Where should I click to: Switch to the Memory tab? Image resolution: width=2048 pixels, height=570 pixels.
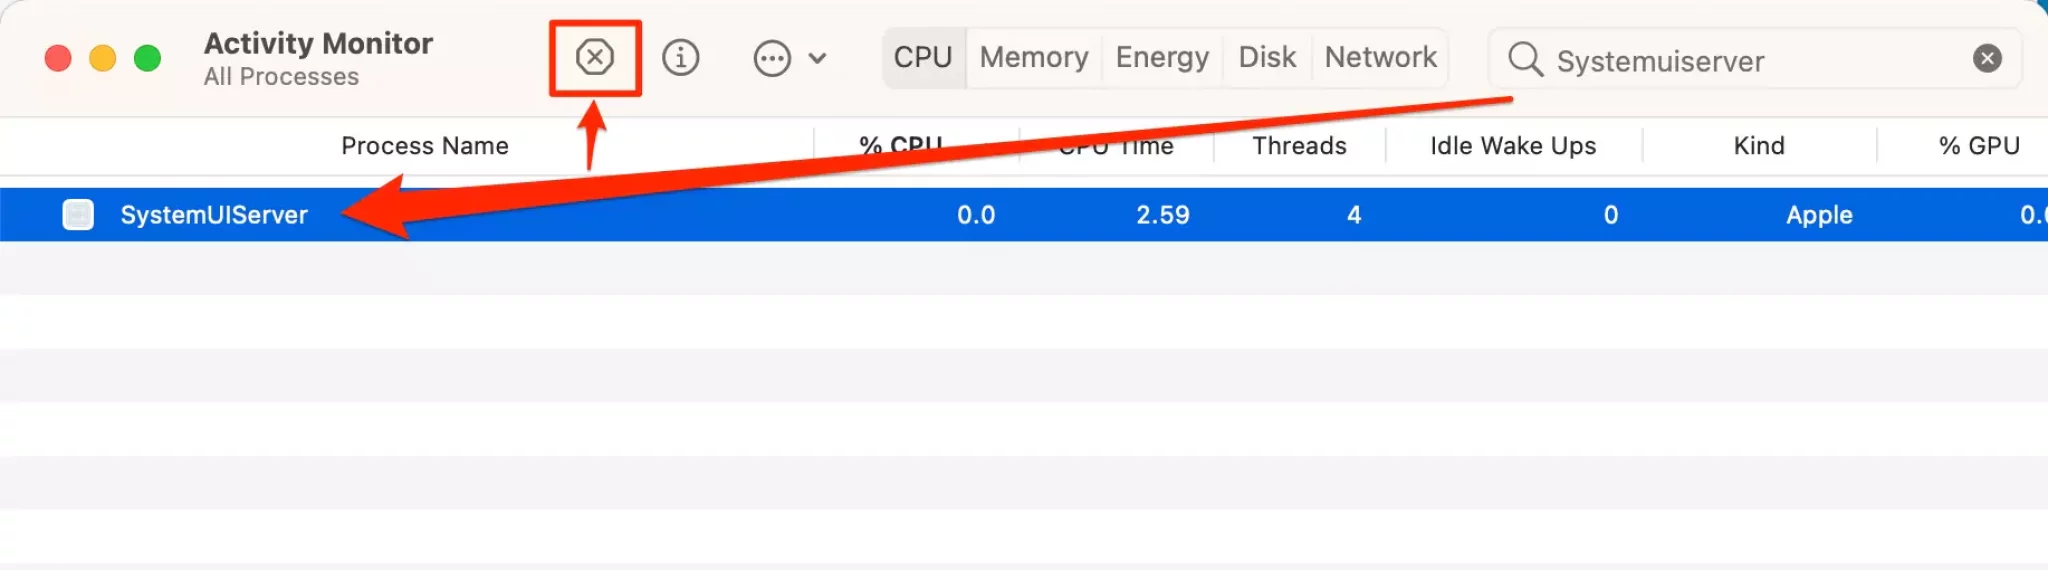1034,57
